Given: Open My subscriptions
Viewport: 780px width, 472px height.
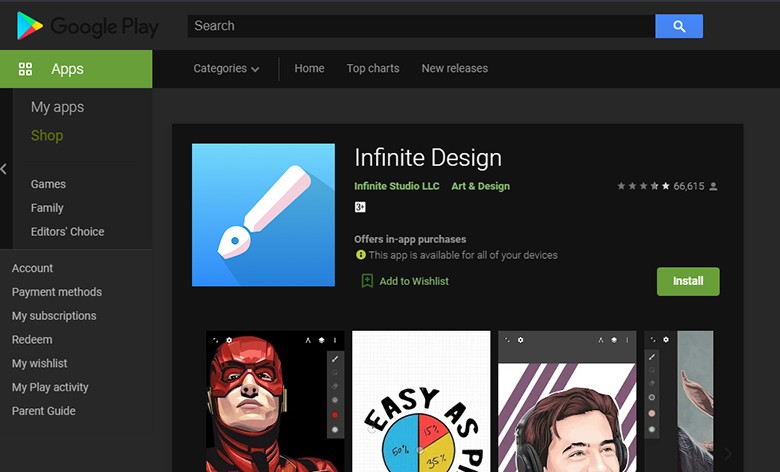Looking at the screenshot, I should [x=54, y=316].
